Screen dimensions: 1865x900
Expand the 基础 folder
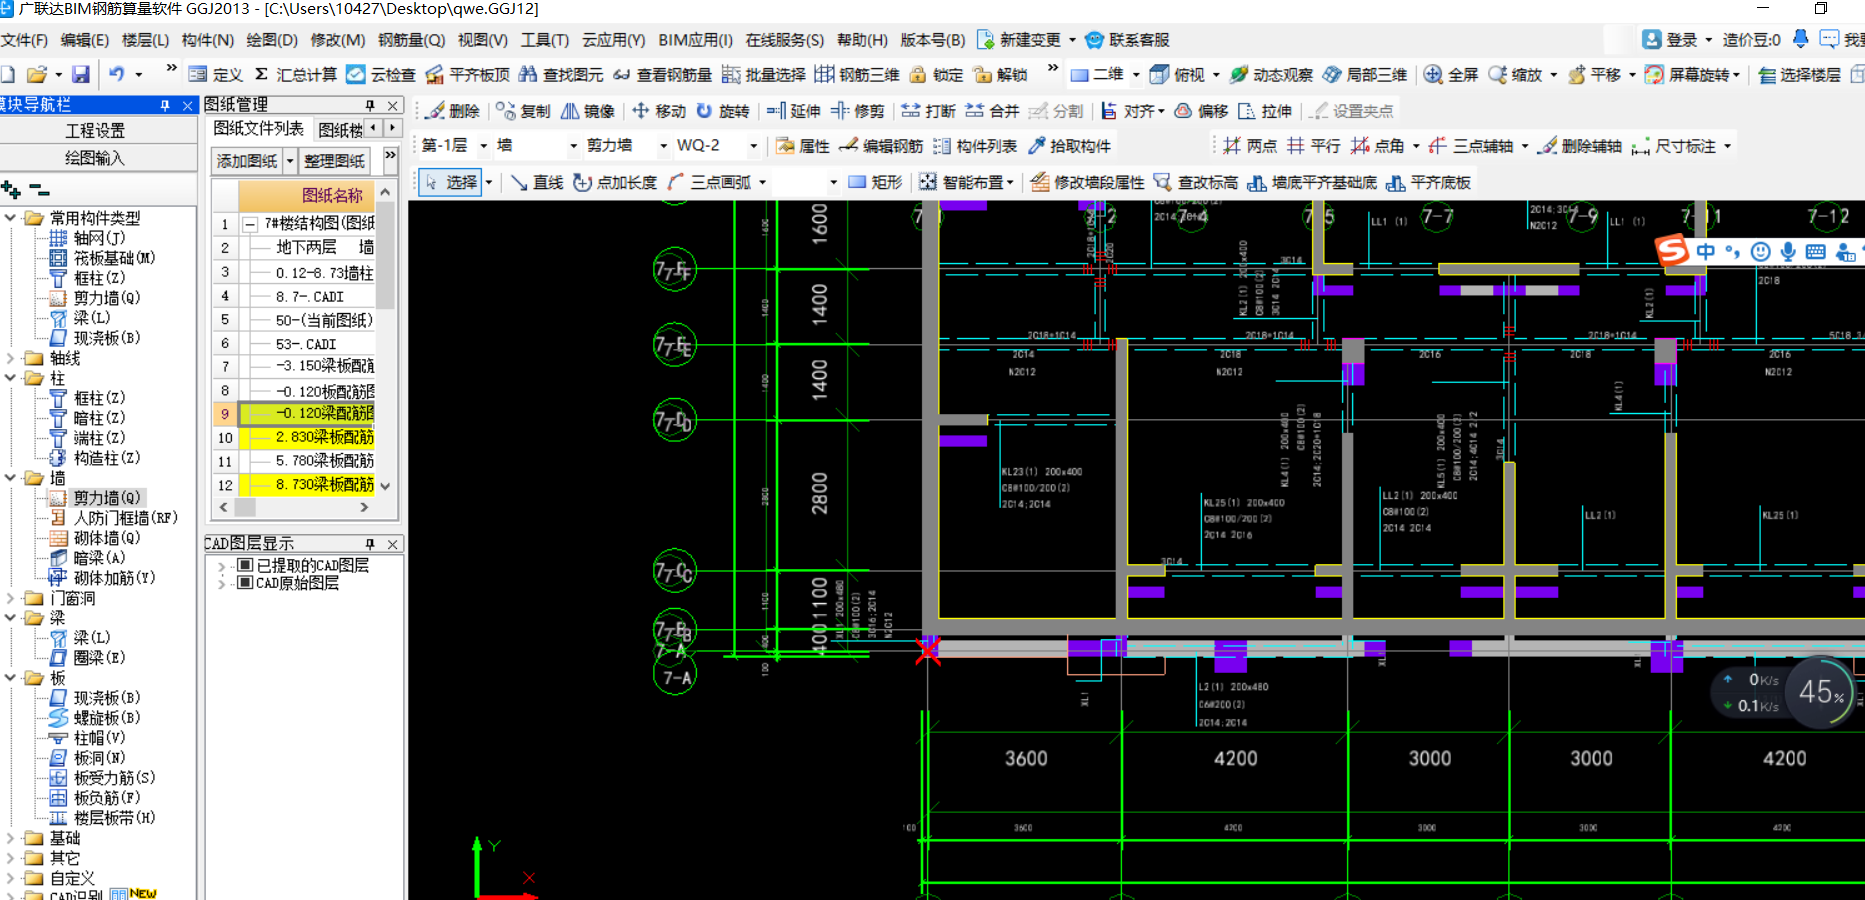tap(10, 838)
